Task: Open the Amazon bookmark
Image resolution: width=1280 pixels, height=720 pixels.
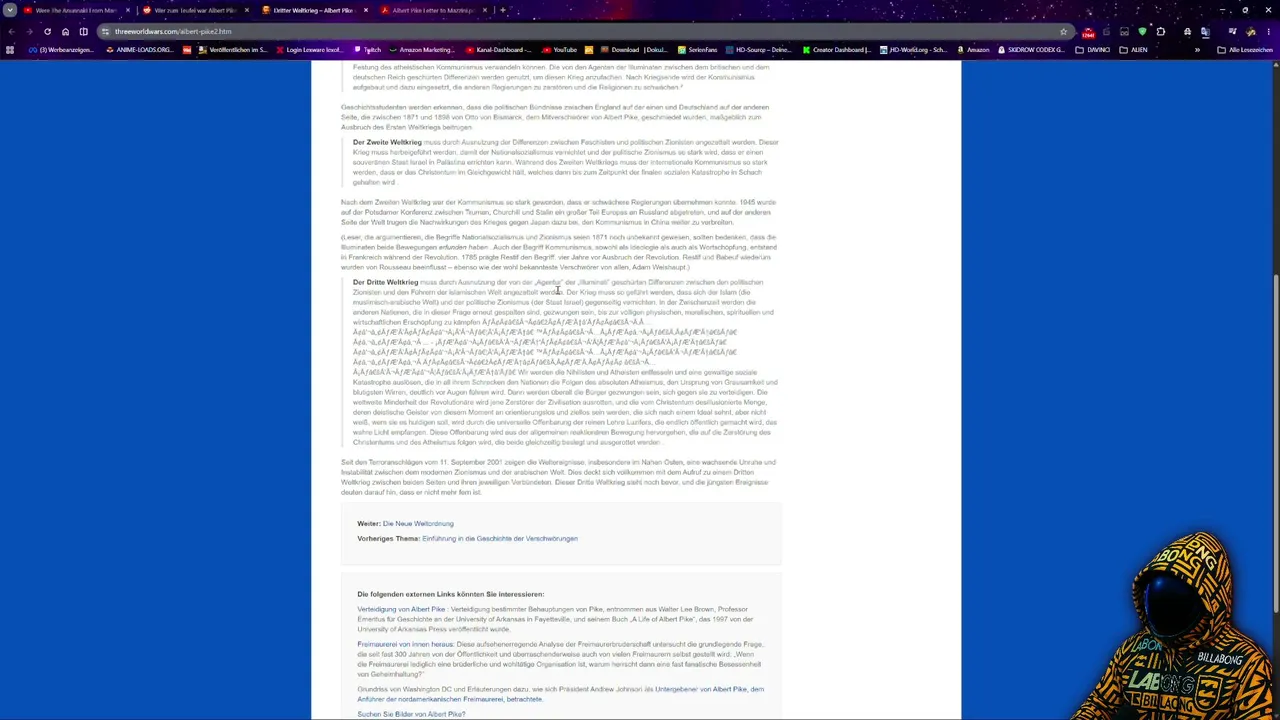Action: pos(973,50)
